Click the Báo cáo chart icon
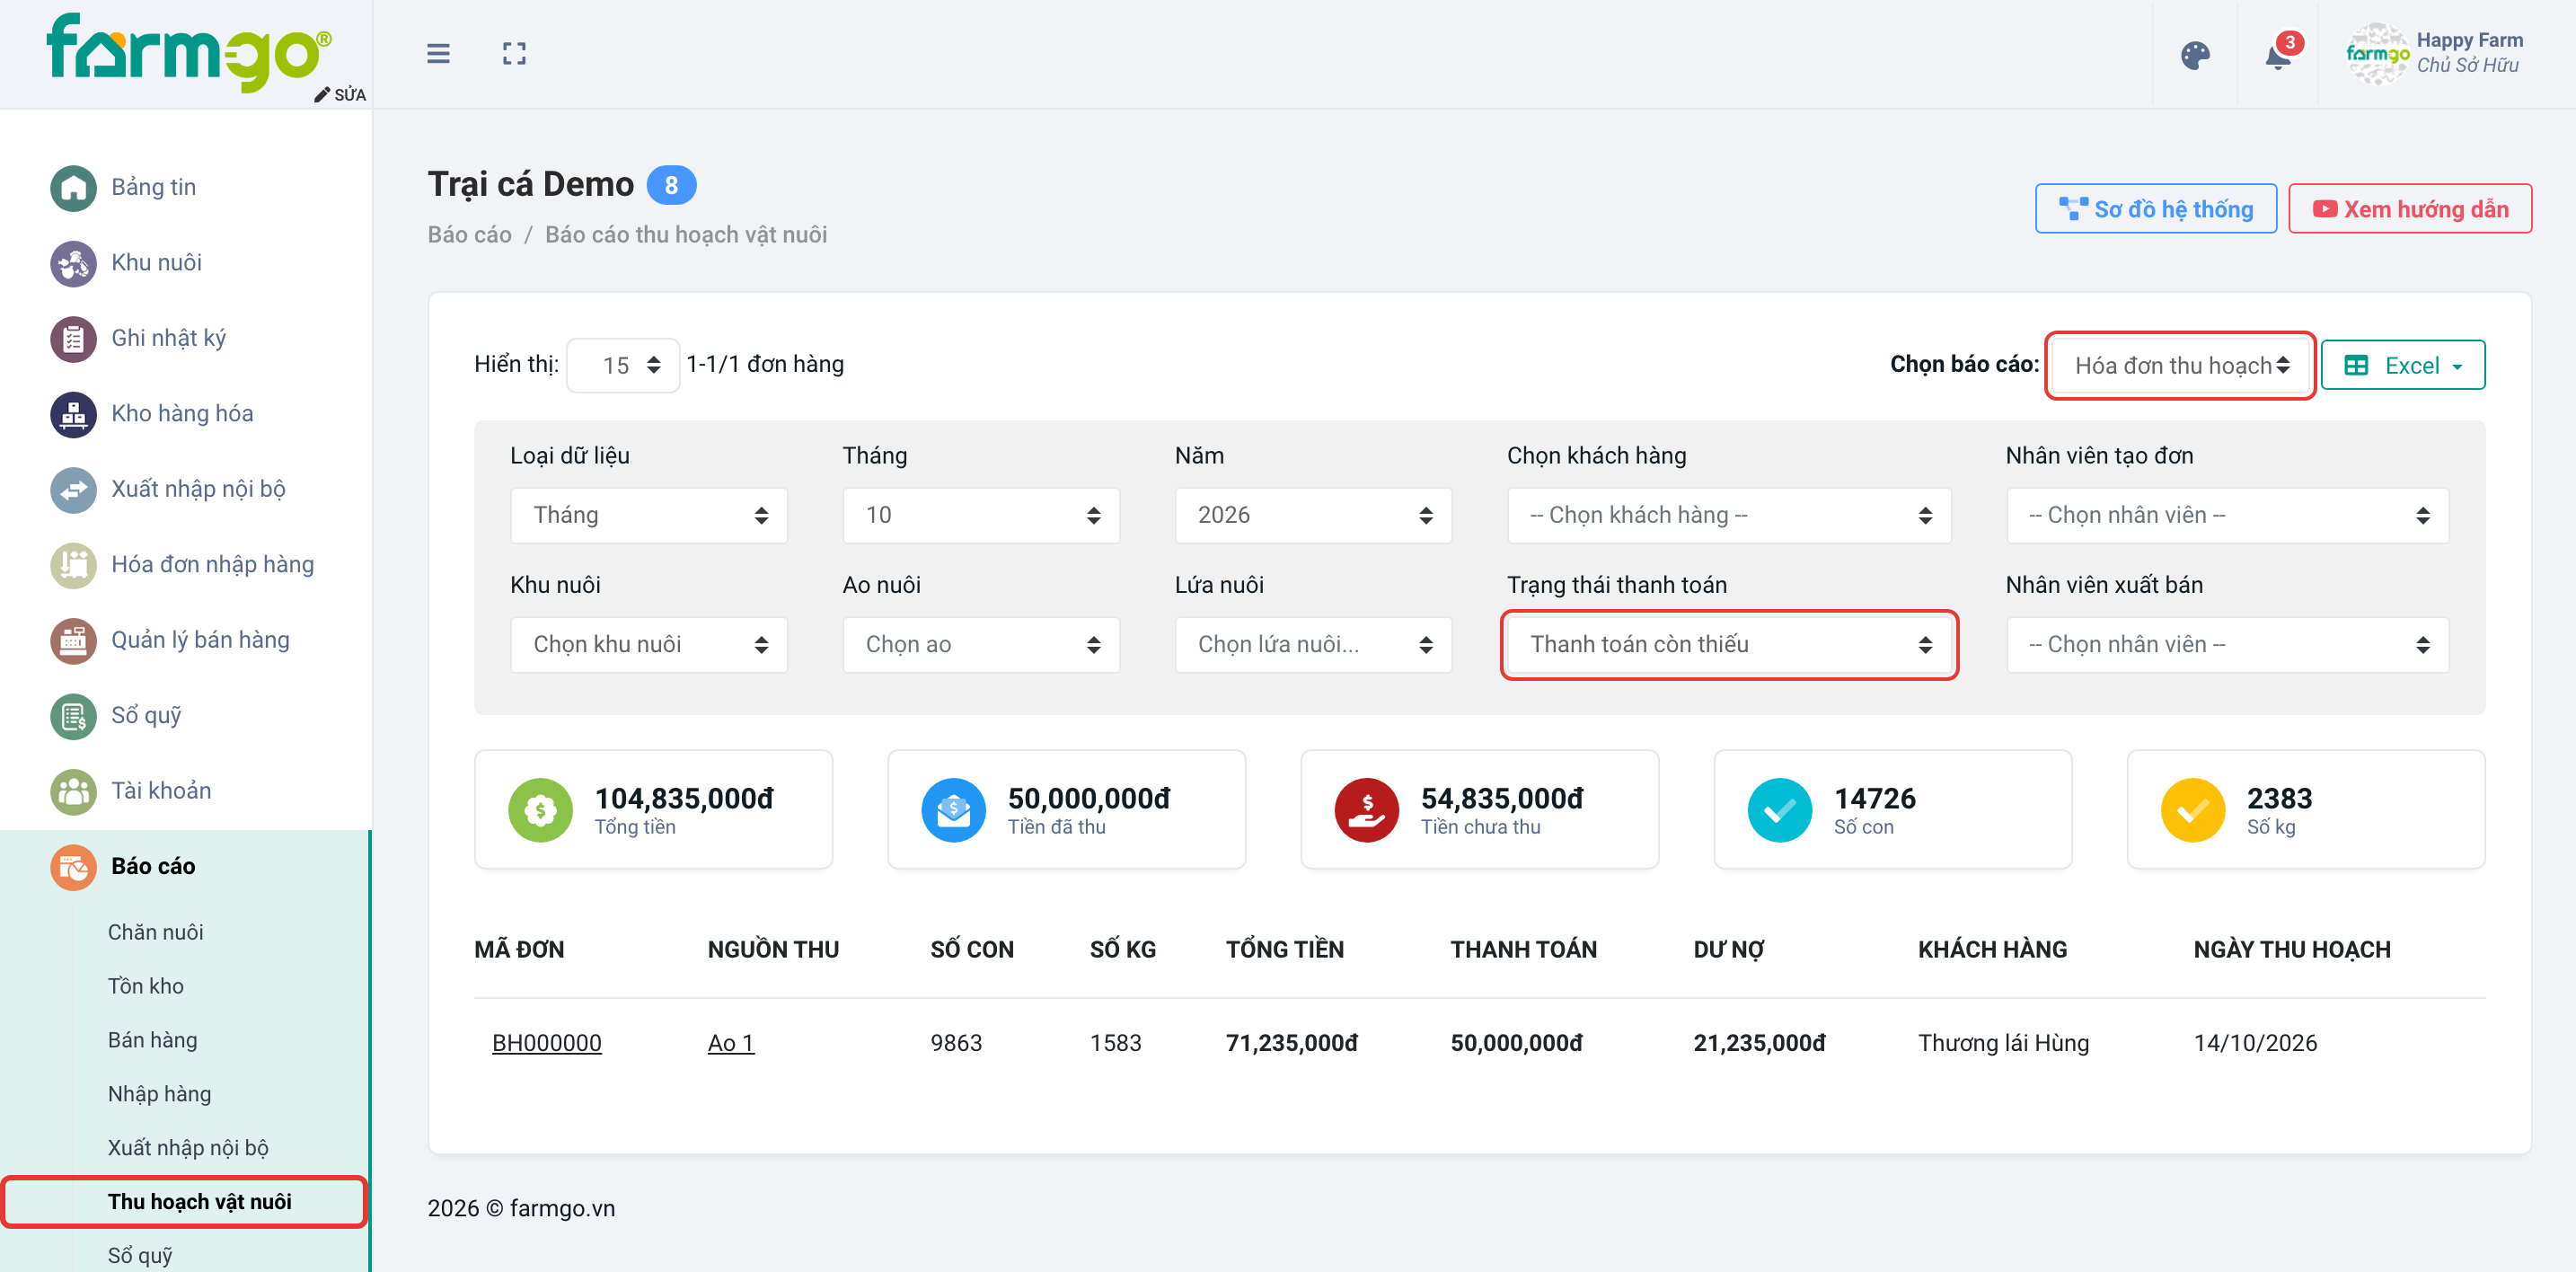Screen dimensions: 2576x1272 (x=73, y=868)
